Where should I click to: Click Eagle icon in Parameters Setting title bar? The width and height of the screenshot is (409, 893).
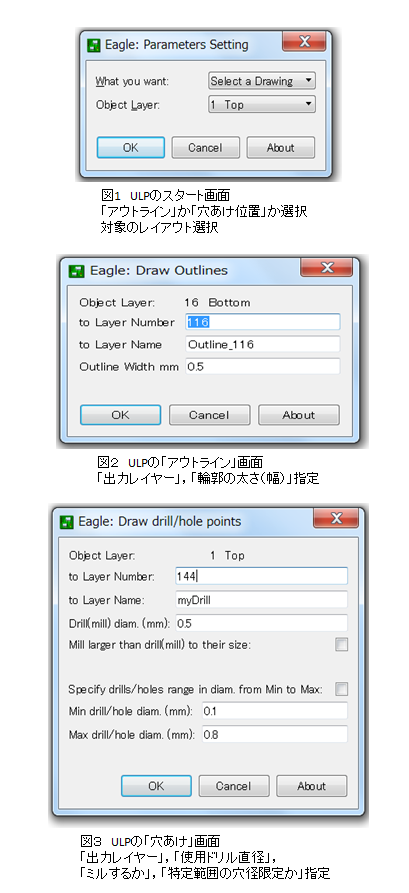pos(94,45)
